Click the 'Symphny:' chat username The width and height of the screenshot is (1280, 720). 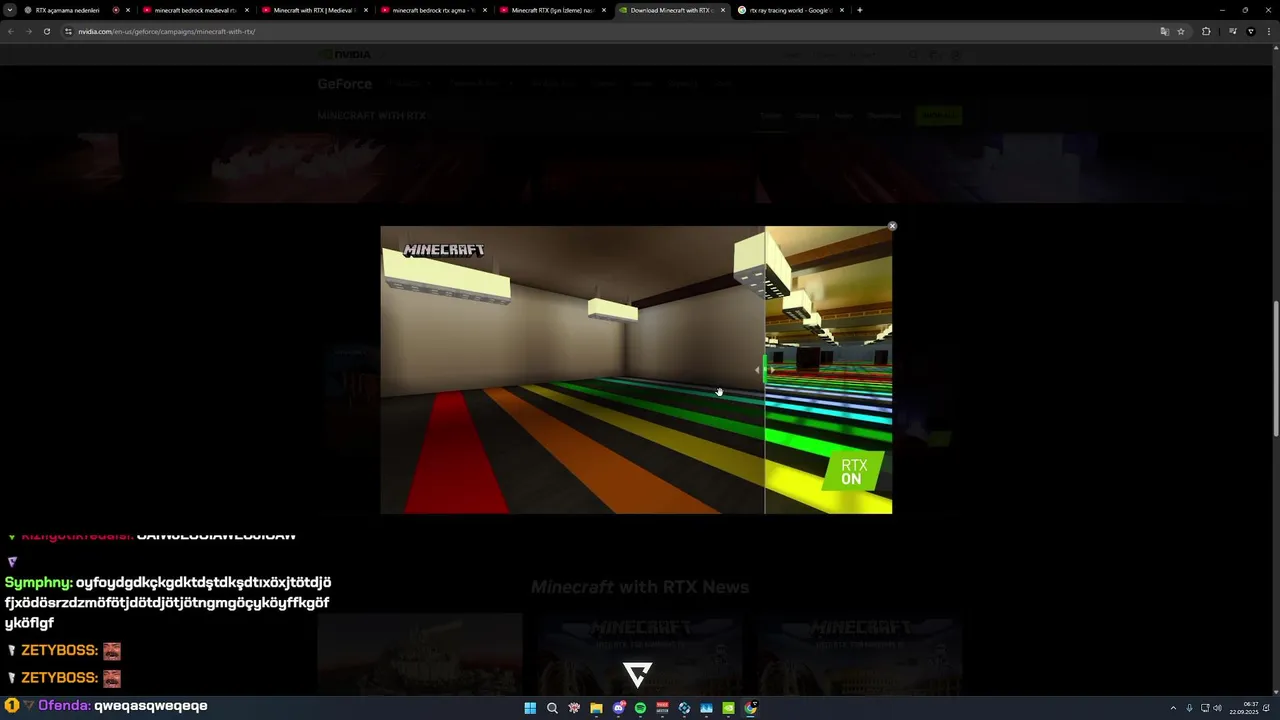(38, 582)
